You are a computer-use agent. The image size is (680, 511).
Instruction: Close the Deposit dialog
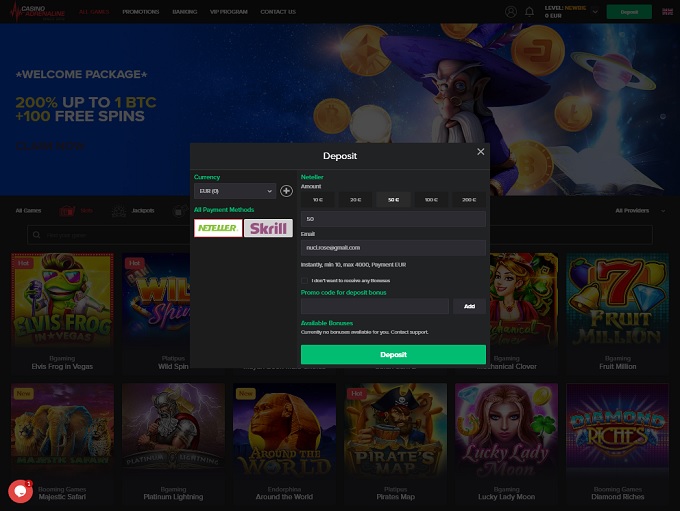pyautogui.click(x=480, y=152)
